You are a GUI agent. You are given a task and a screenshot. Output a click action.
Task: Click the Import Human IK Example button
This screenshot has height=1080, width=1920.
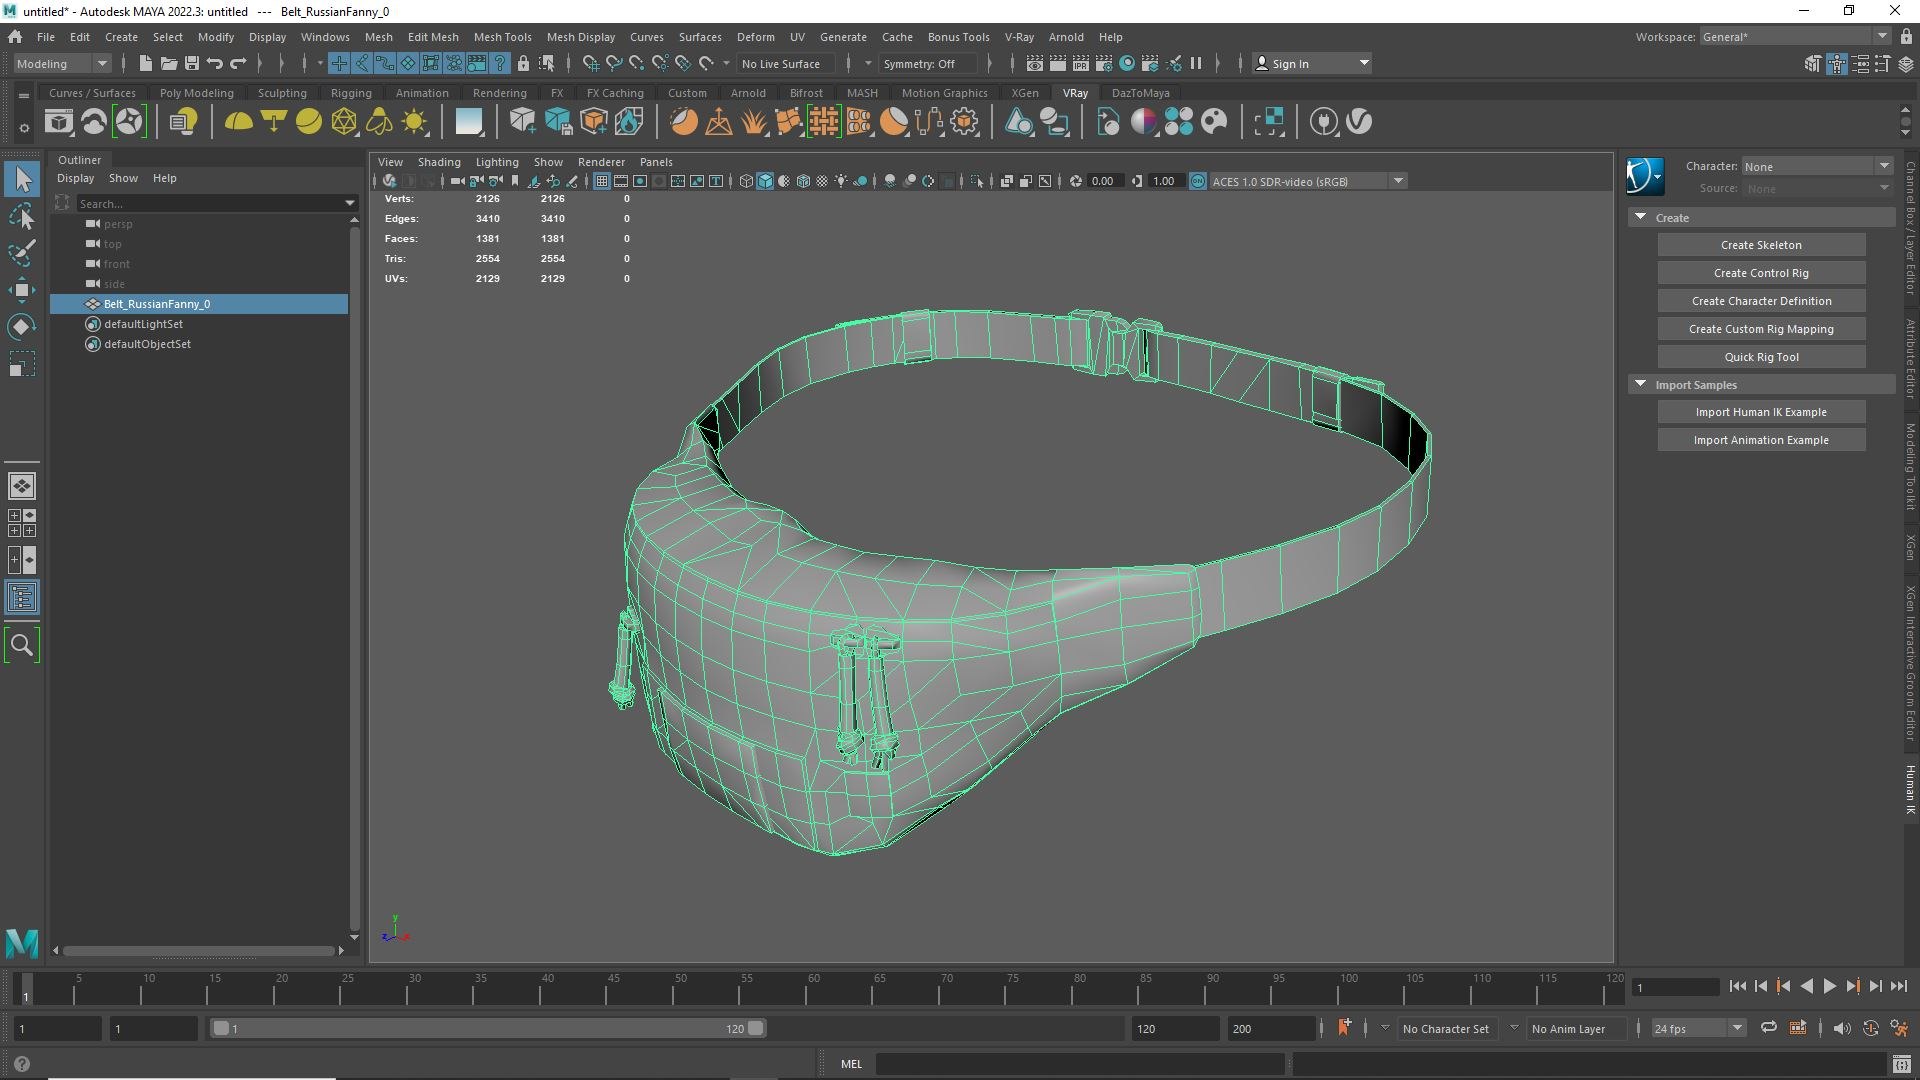click(x=1761, y=412)
